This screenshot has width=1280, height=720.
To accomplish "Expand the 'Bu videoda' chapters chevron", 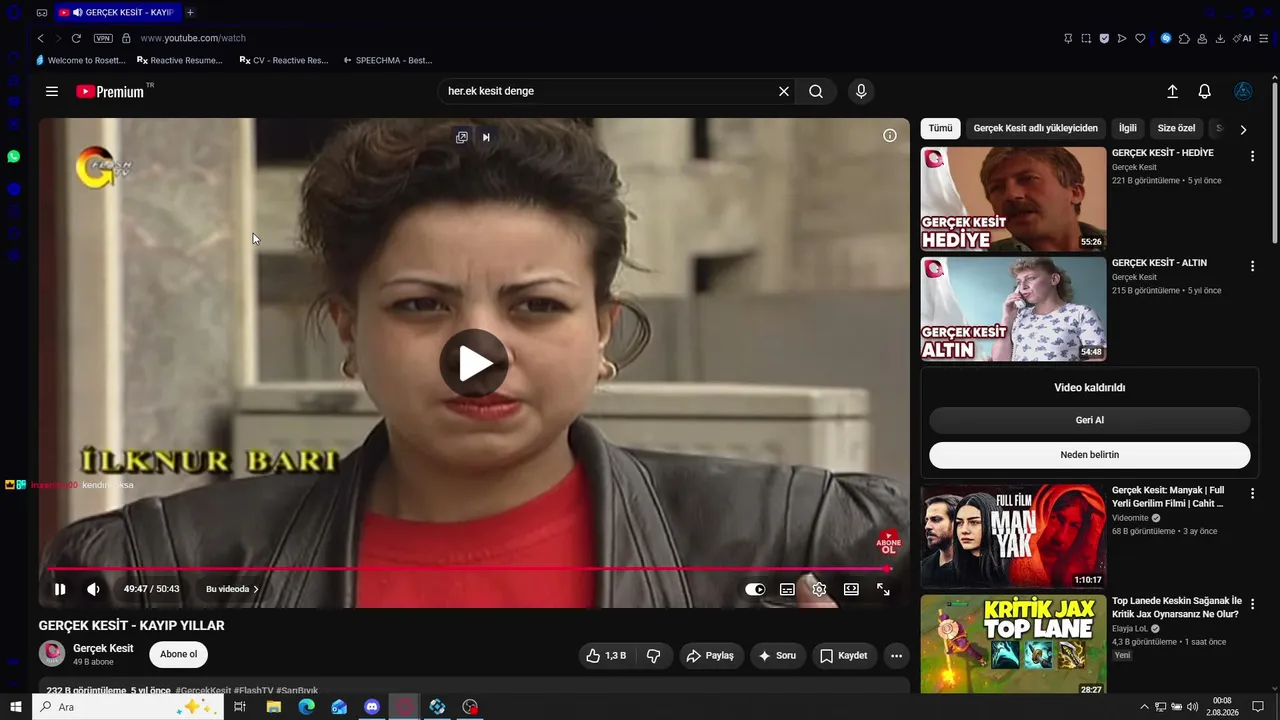I will pyautogui.click(x=256, y=589).
